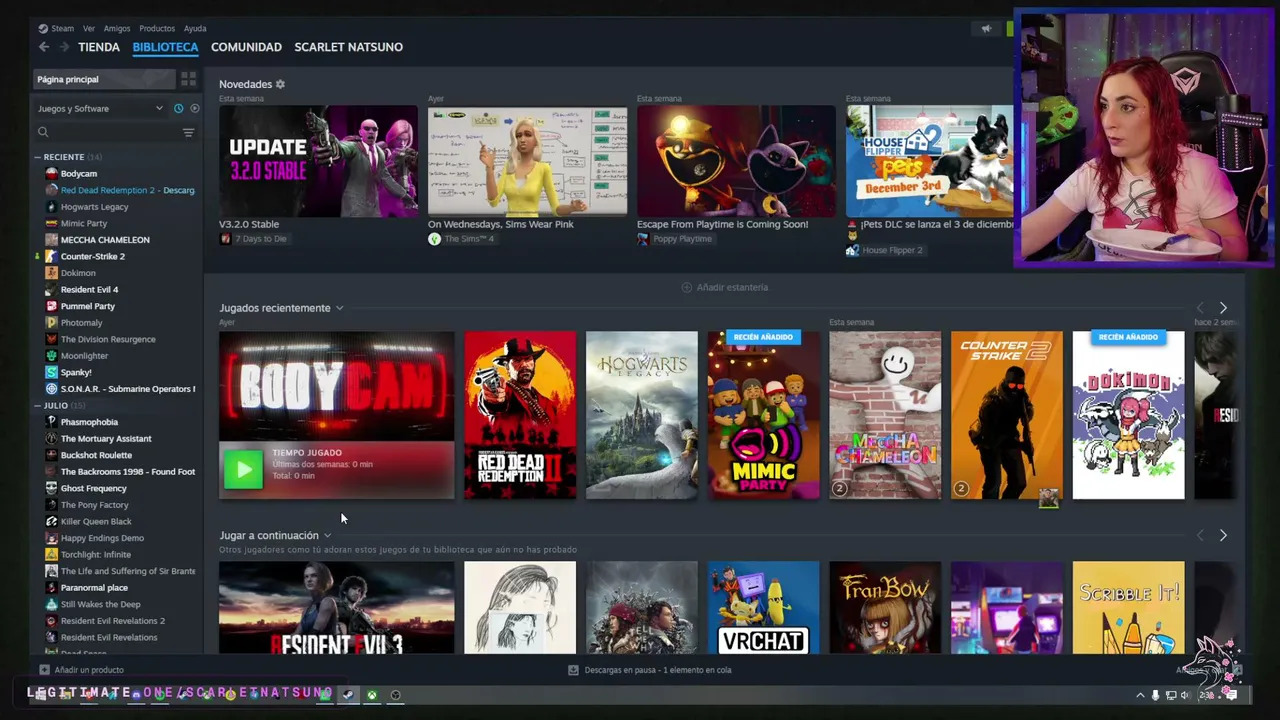This screenshot has width=1280, height=720.
Task: Go forward with the right arrow
Action: tap(64, 47)
